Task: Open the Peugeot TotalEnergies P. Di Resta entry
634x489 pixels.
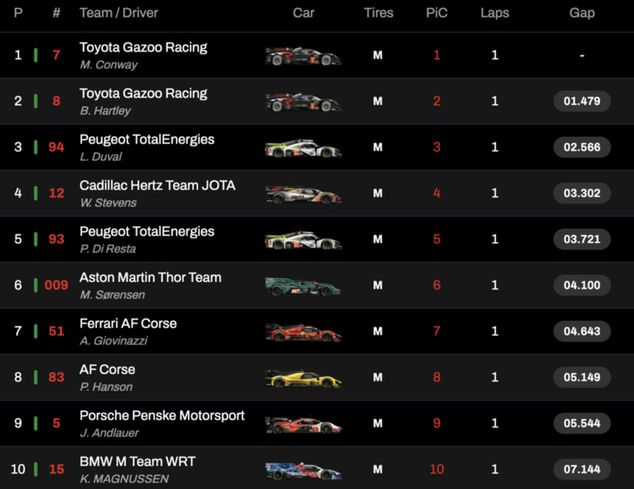Action: [147, 231]
